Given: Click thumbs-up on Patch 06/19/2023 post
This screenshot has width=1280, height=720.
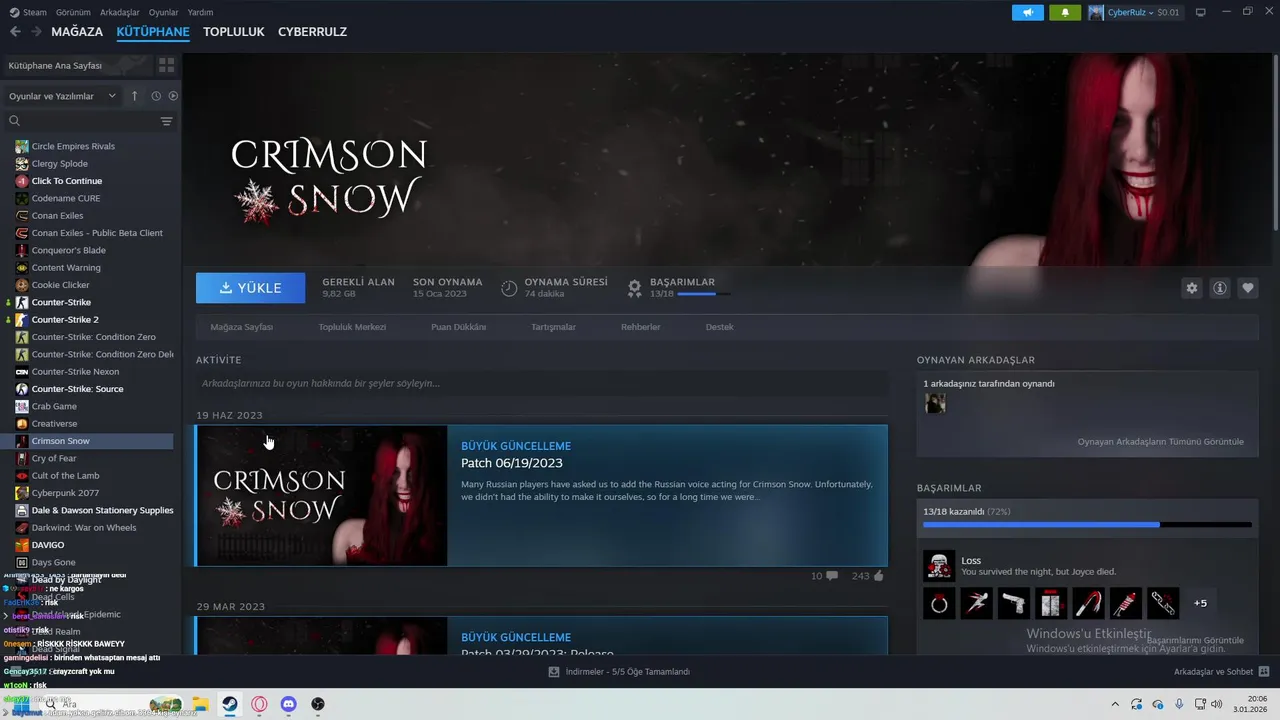Looking at the screenshot, I should coord(879,576).
